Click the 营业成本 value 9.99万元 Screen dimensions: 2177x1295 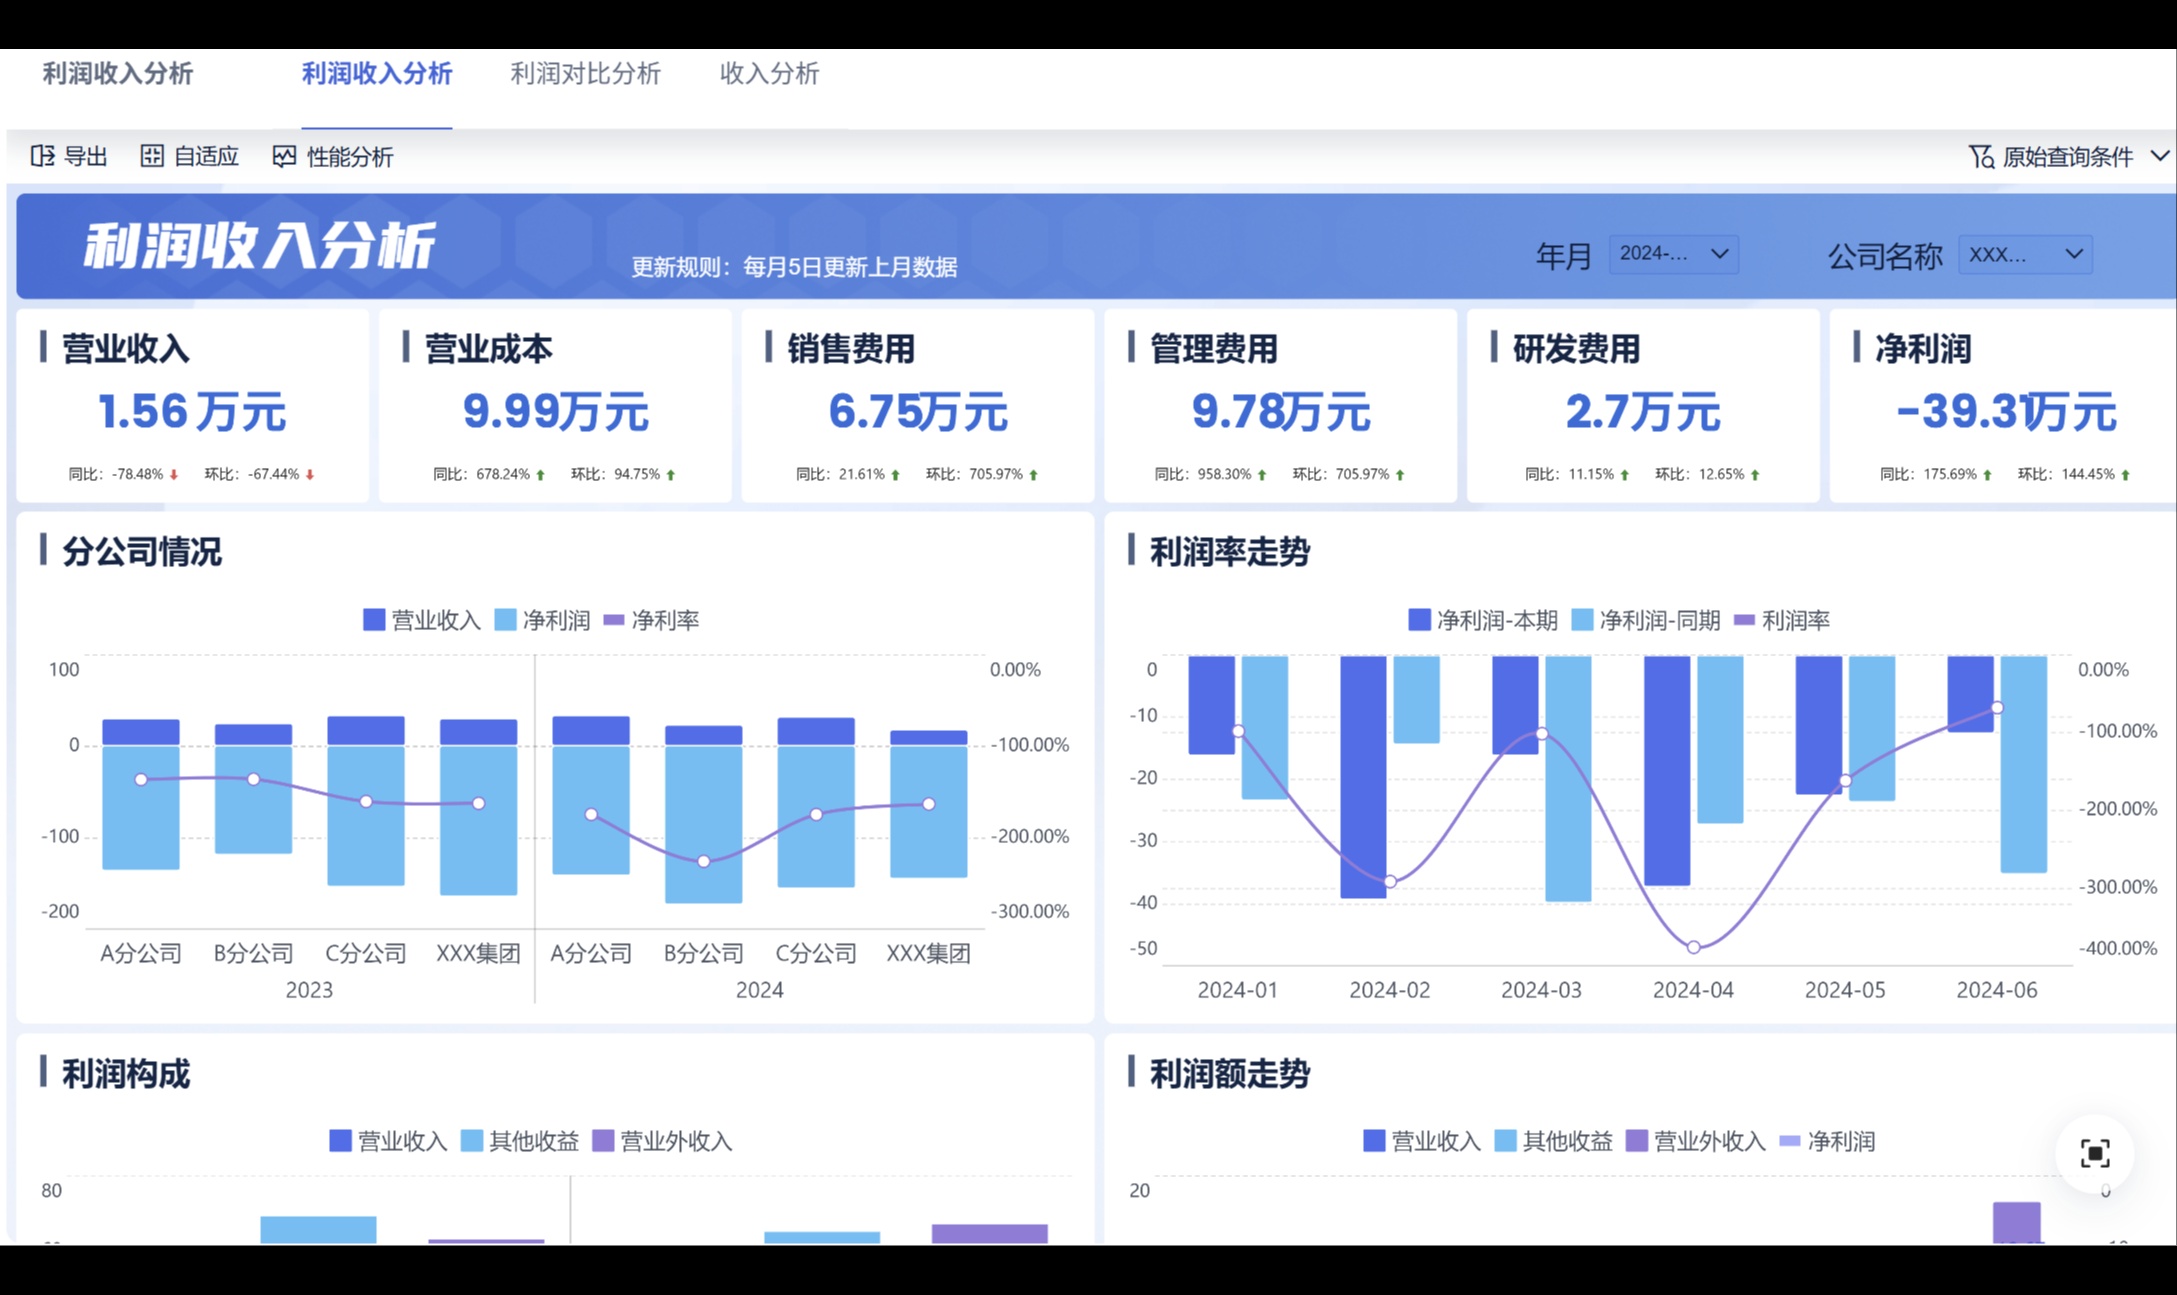pos(555,411)
